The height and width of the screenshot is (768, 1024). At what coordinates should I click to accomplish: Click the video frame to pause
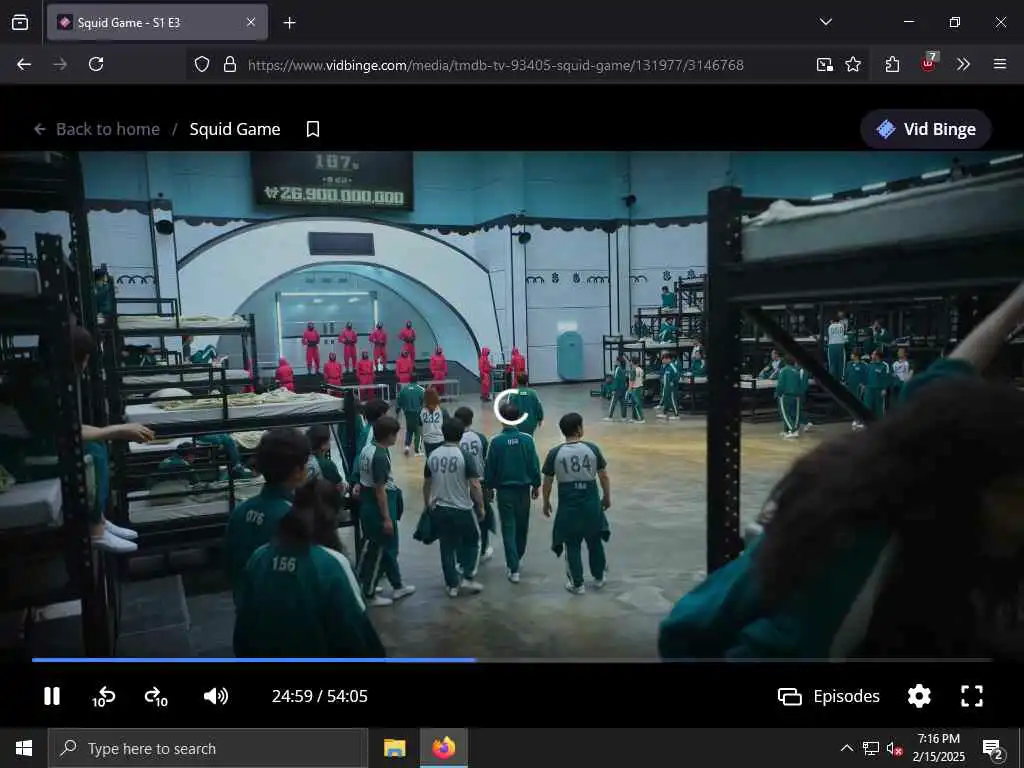click(x=512, y=405)
